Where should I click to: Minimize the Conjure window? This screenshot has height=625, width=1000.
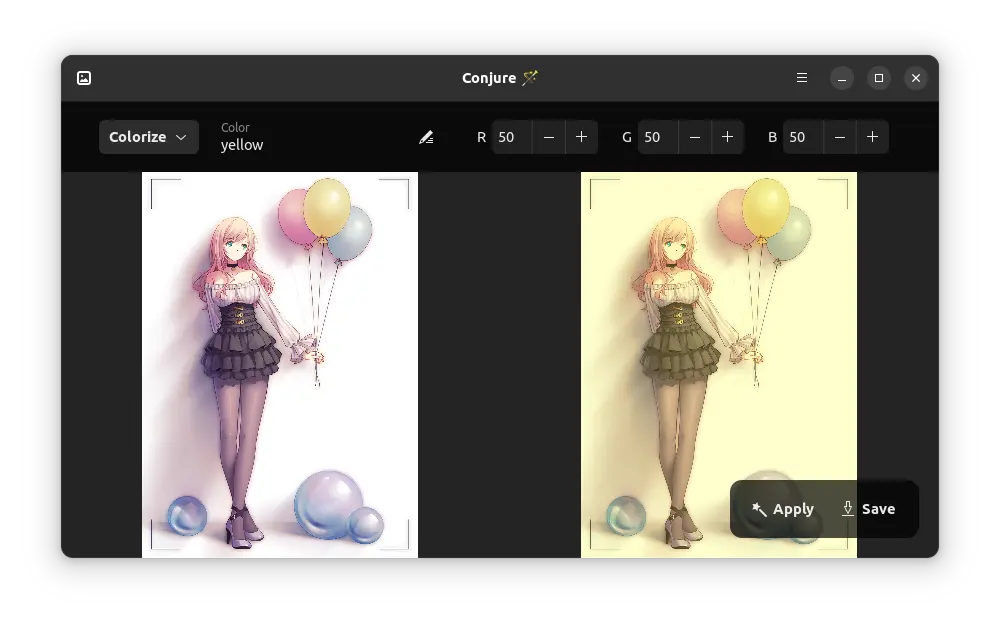[x=842, y=78]
